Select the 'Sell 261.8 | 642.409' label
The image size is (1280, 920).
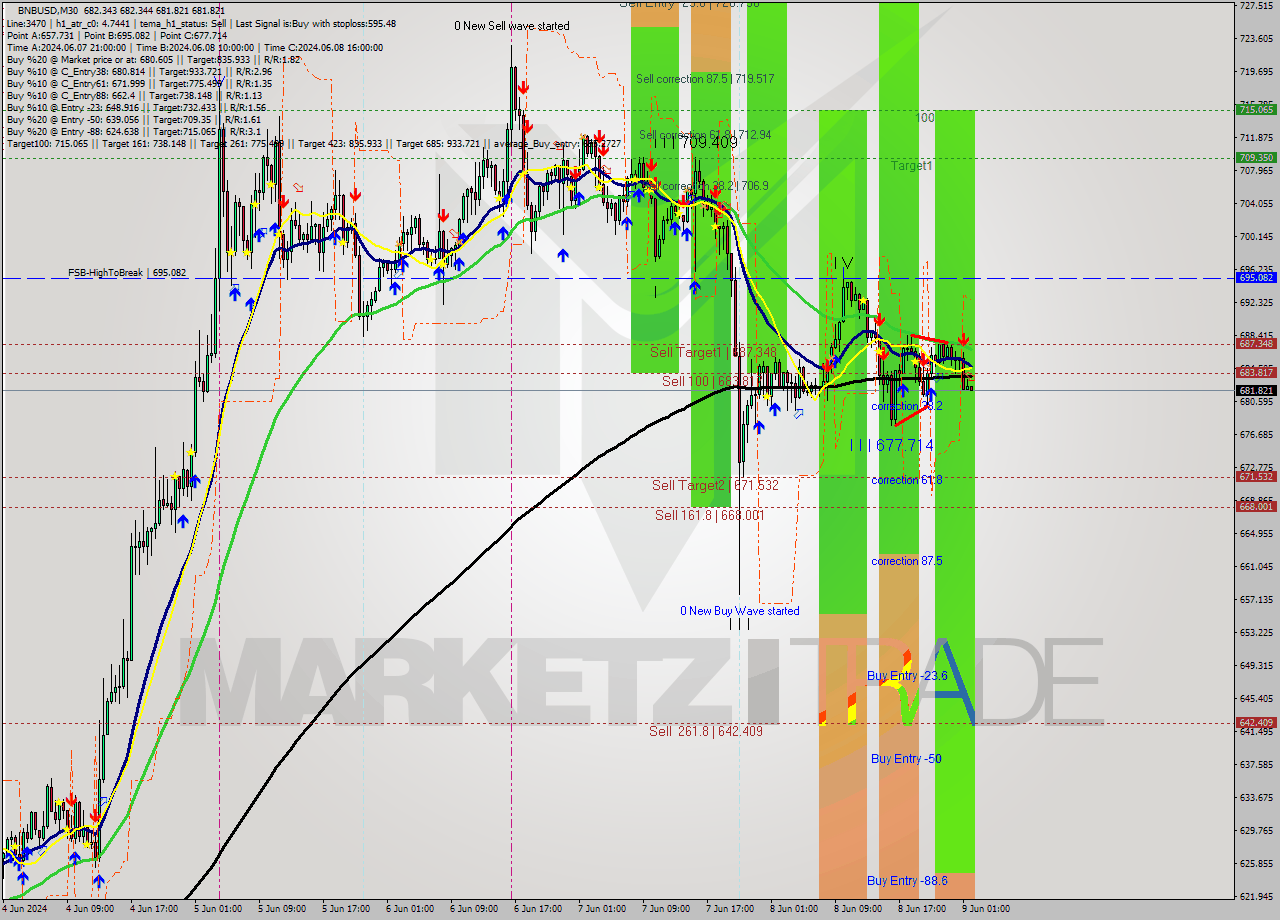coord(706,731)
